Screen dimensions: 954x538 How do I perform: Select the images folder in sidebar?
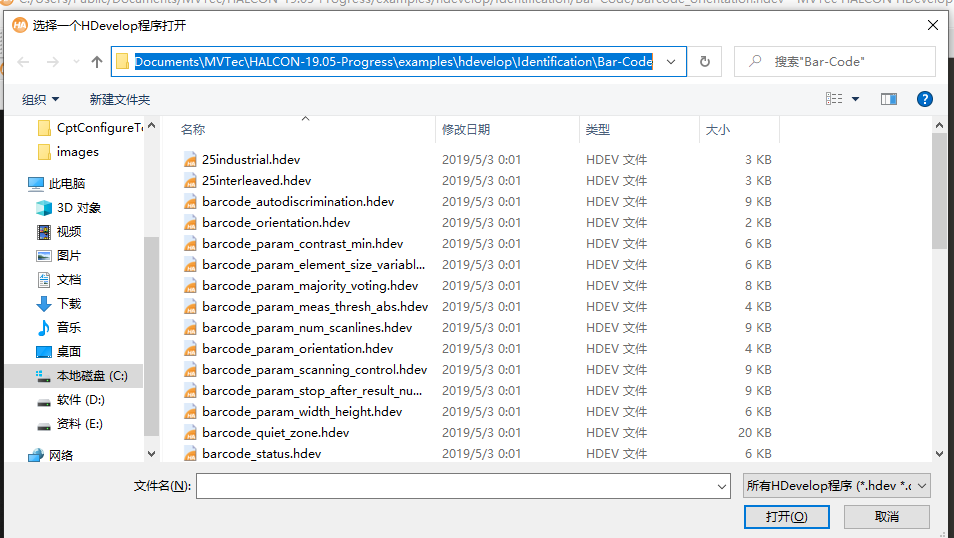(x=68, y=152)
